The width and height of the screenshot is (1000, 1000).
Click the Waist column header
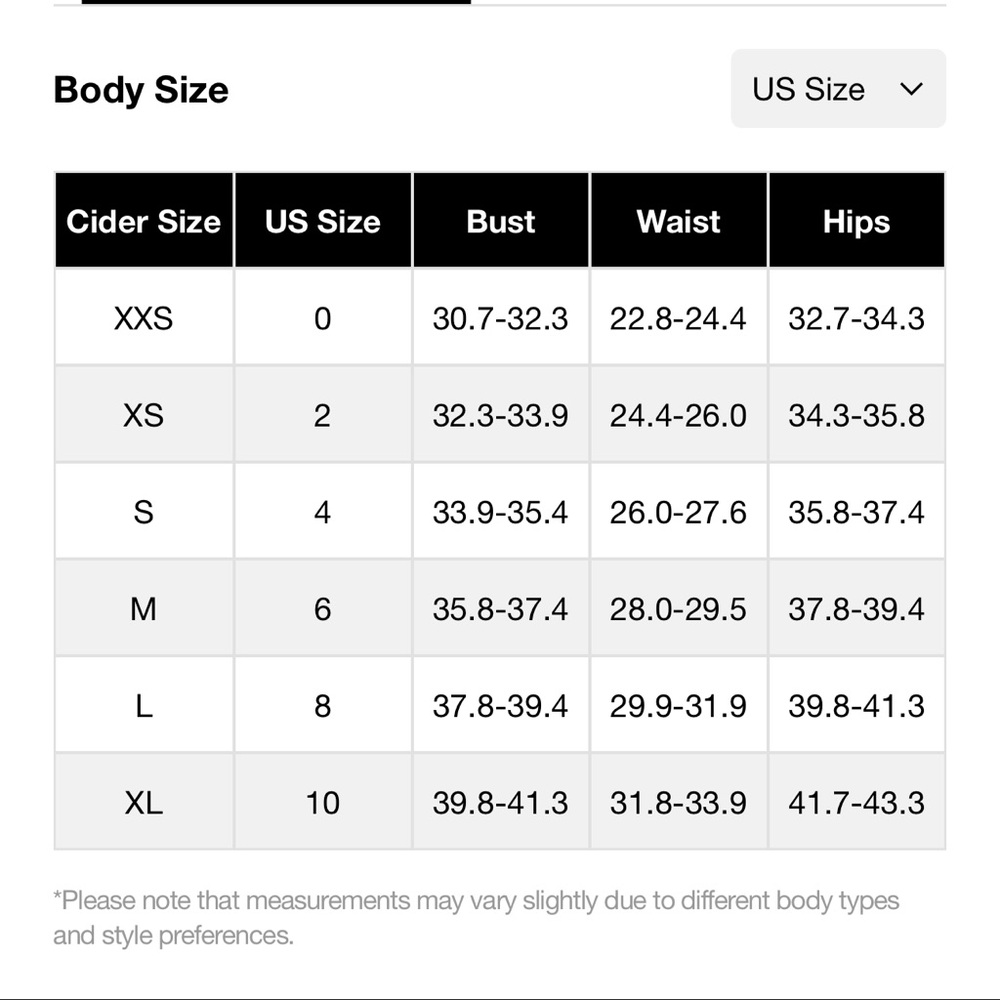coord(678,221)
